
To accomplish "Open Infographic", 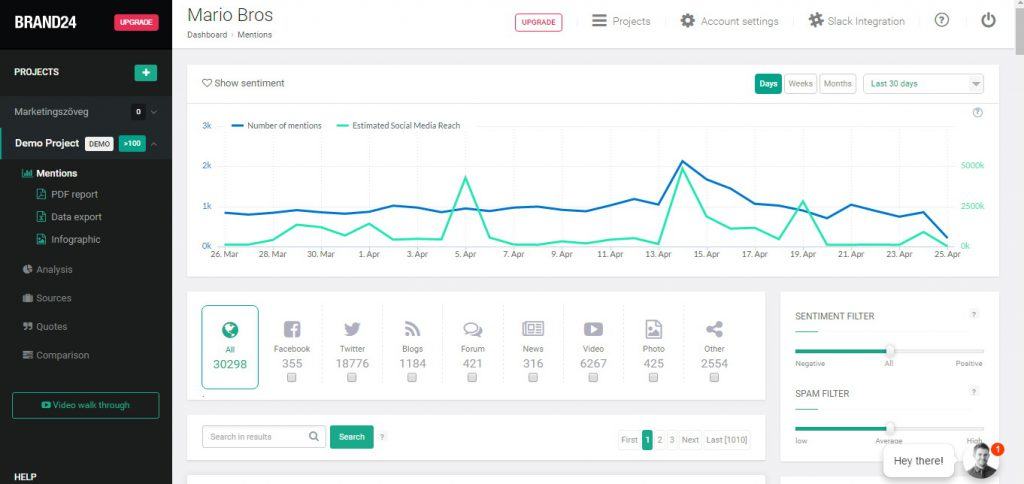I will tap(69, 240).
